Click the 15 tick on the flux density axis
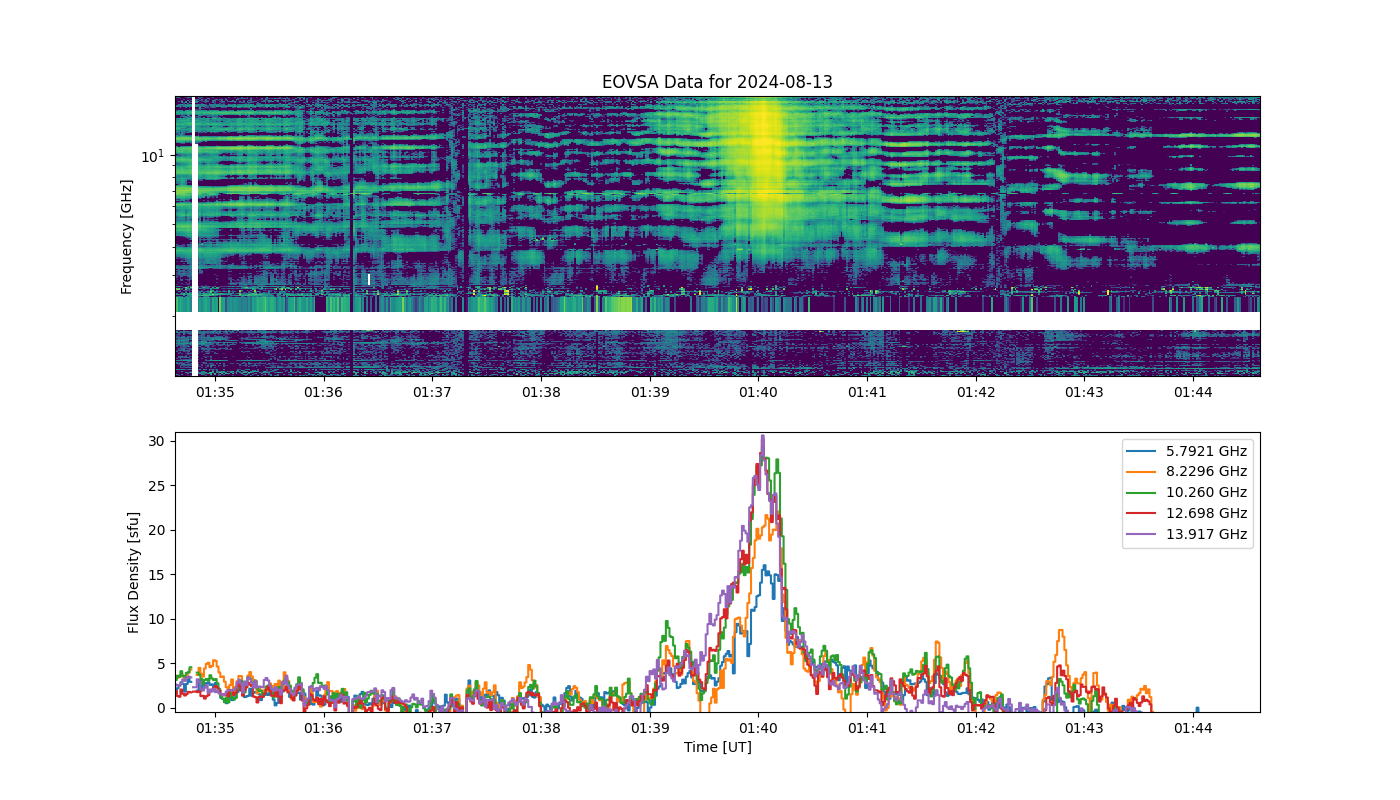1400x800 pixels. click(x=159, y=575)
